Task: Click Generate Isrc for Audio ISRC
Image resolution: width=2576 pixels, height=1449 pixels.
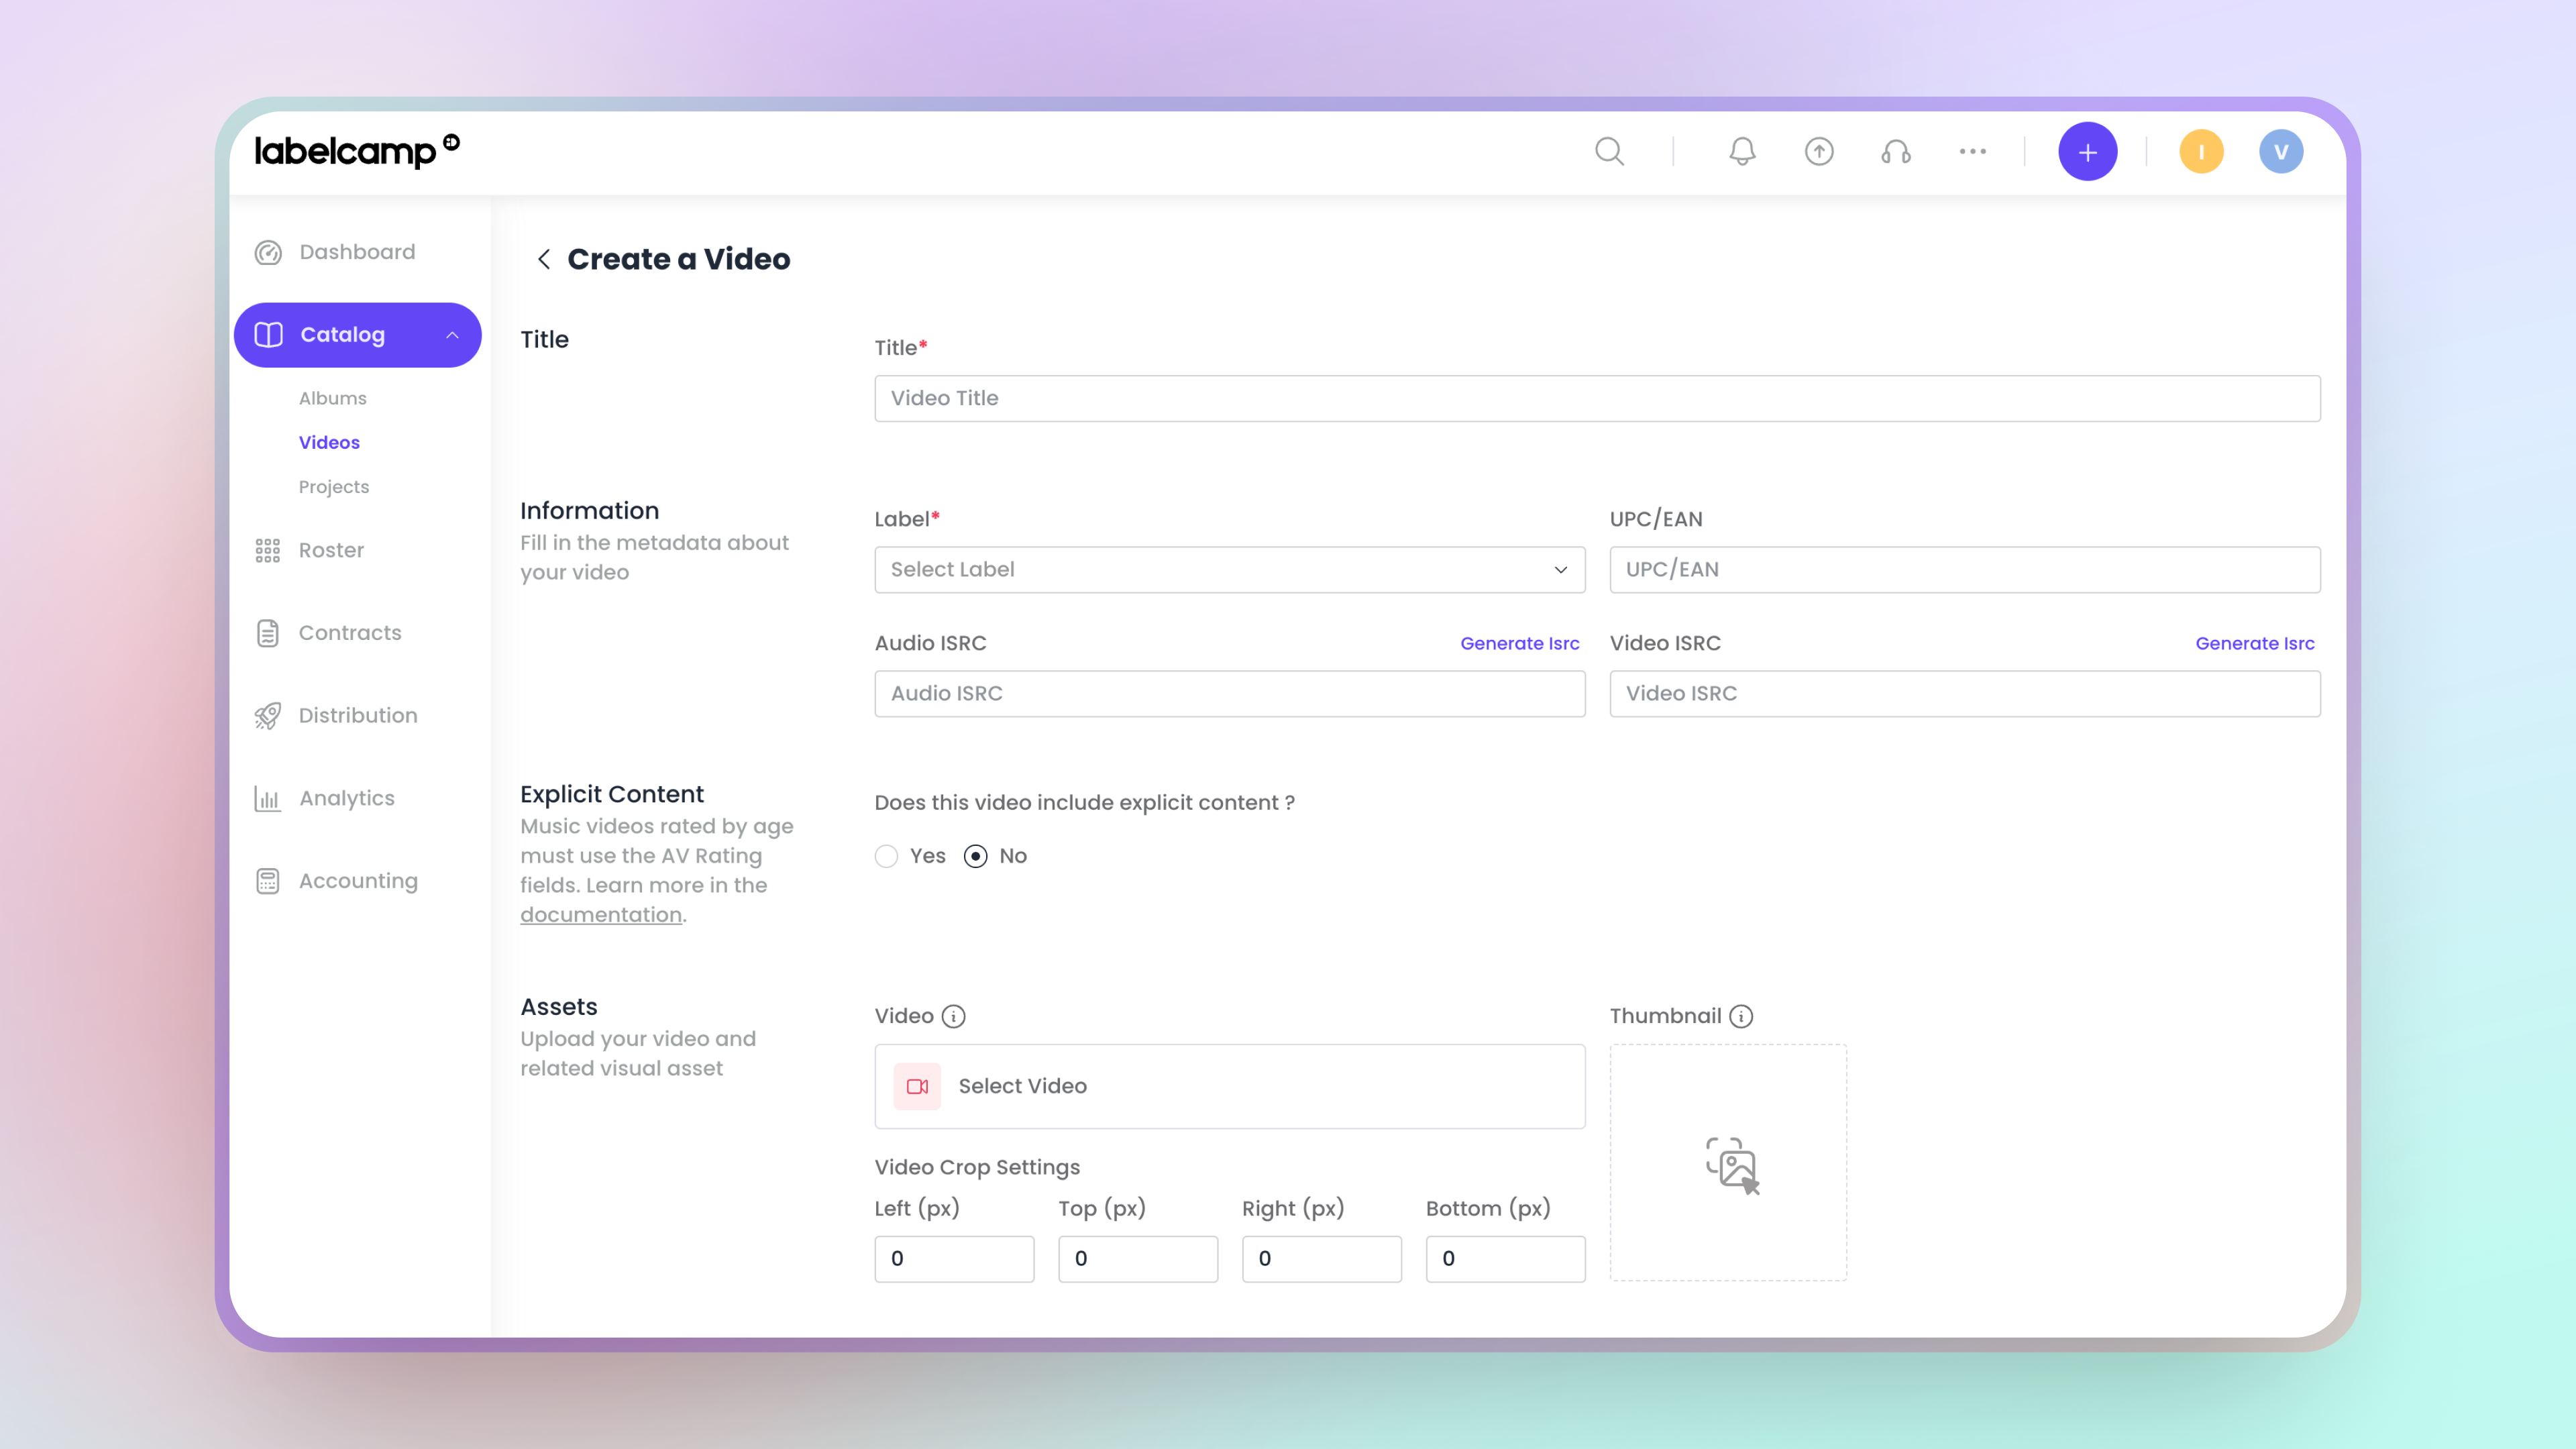Action: [1519, 643]
